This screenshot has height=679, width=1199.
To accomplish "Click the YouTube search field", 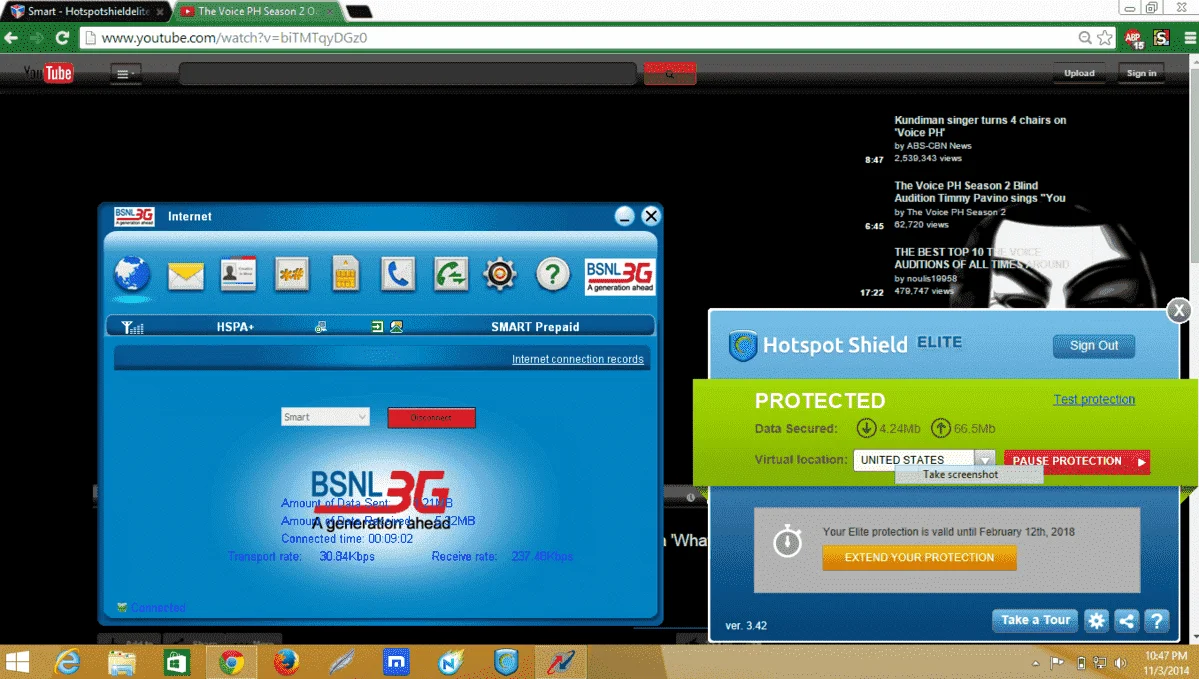I will pyautogui.click(x=408, y=74).
